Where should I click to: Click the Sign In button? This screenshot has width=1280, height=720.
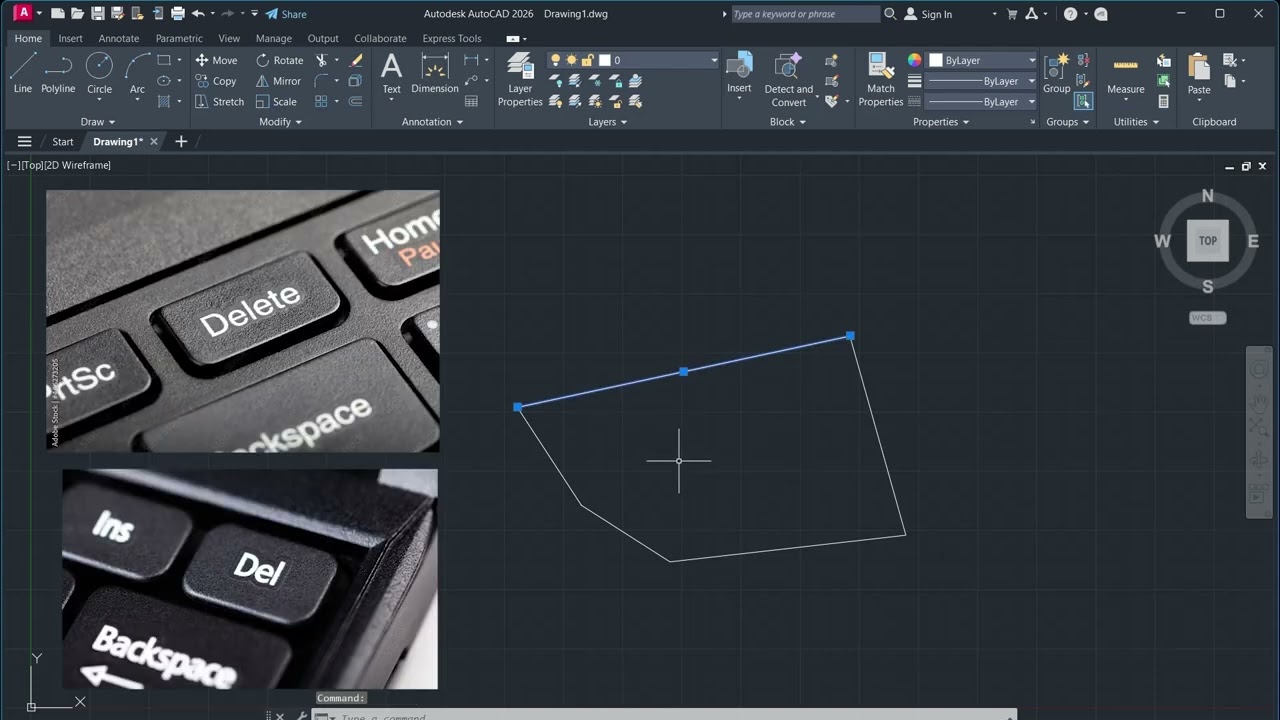pos(927,14)
